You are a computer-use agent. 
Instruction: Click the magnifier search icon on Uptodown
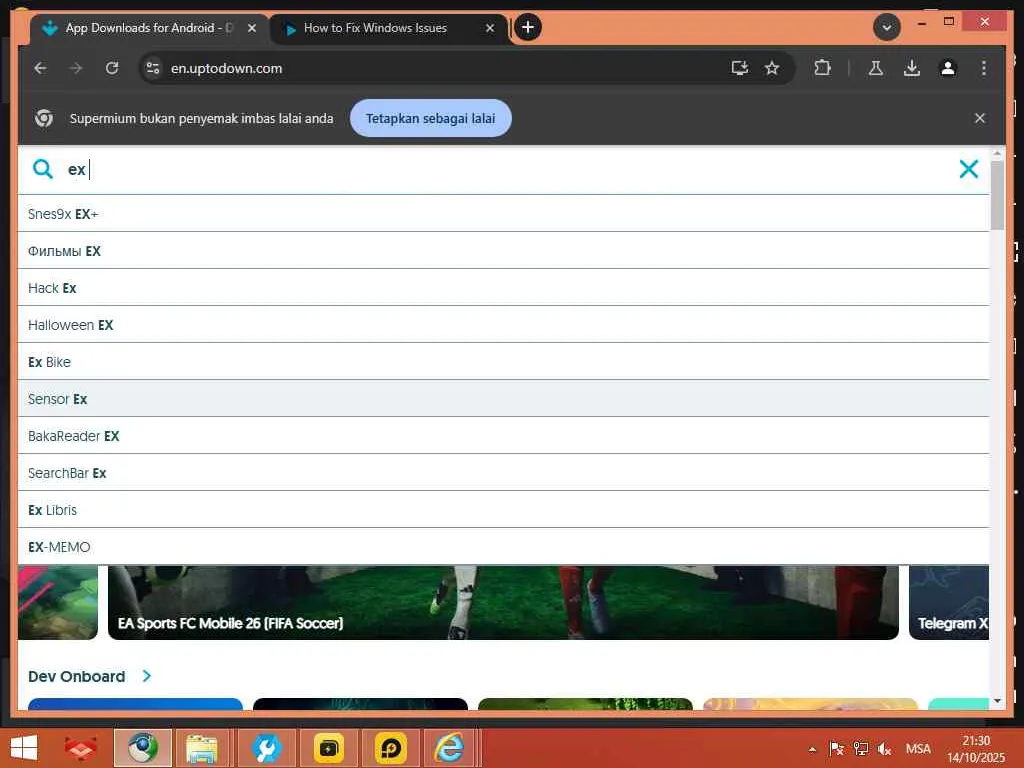(42, 169)
